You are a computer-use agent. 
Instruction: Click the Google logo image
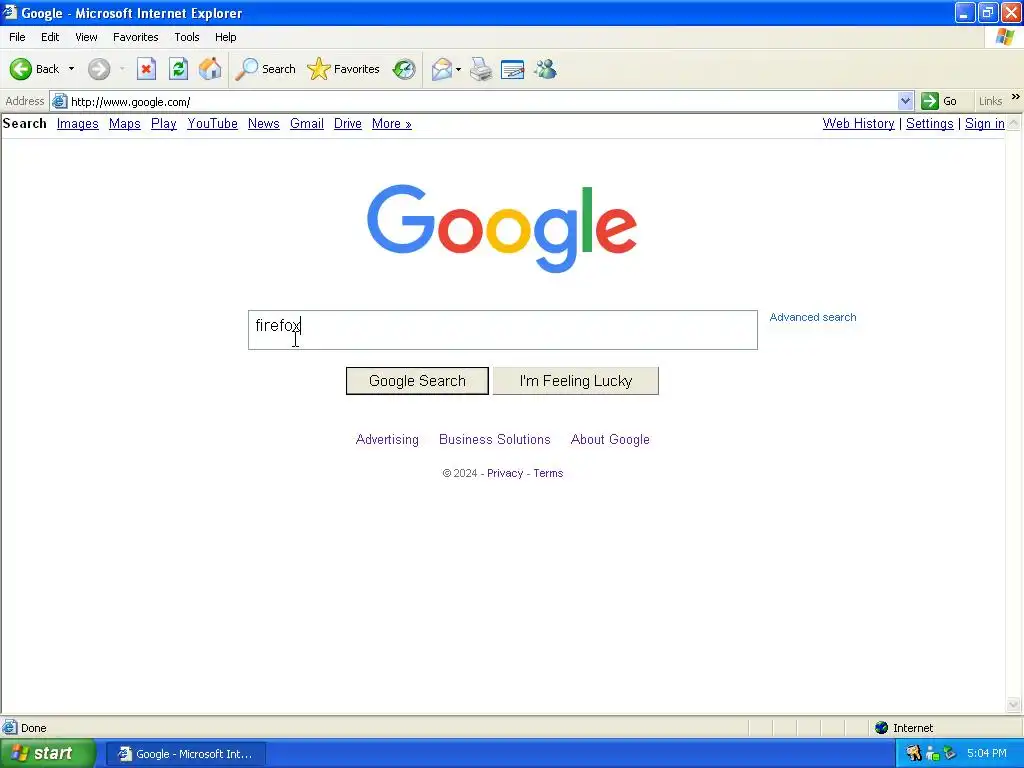pos(502,229)
